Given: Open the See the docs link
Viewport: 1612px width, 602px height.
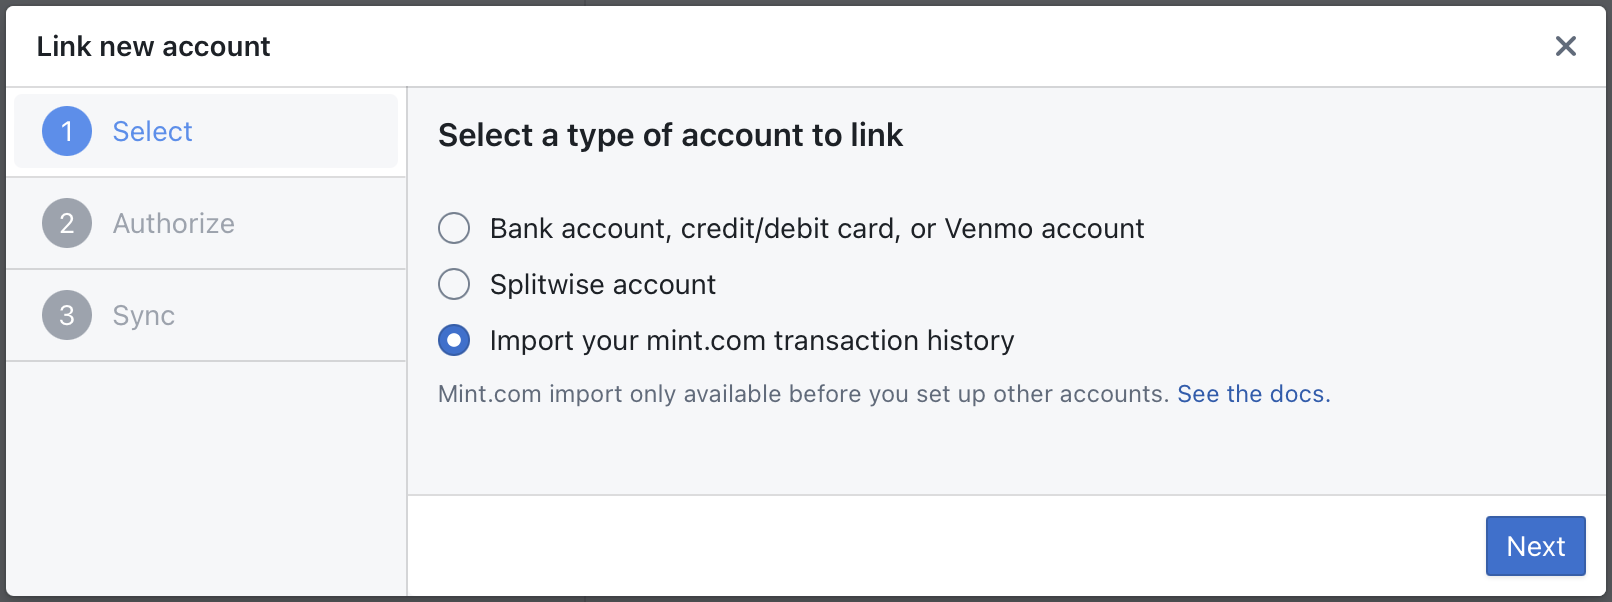Looking at the screenshot, I should coord(1252,393).
